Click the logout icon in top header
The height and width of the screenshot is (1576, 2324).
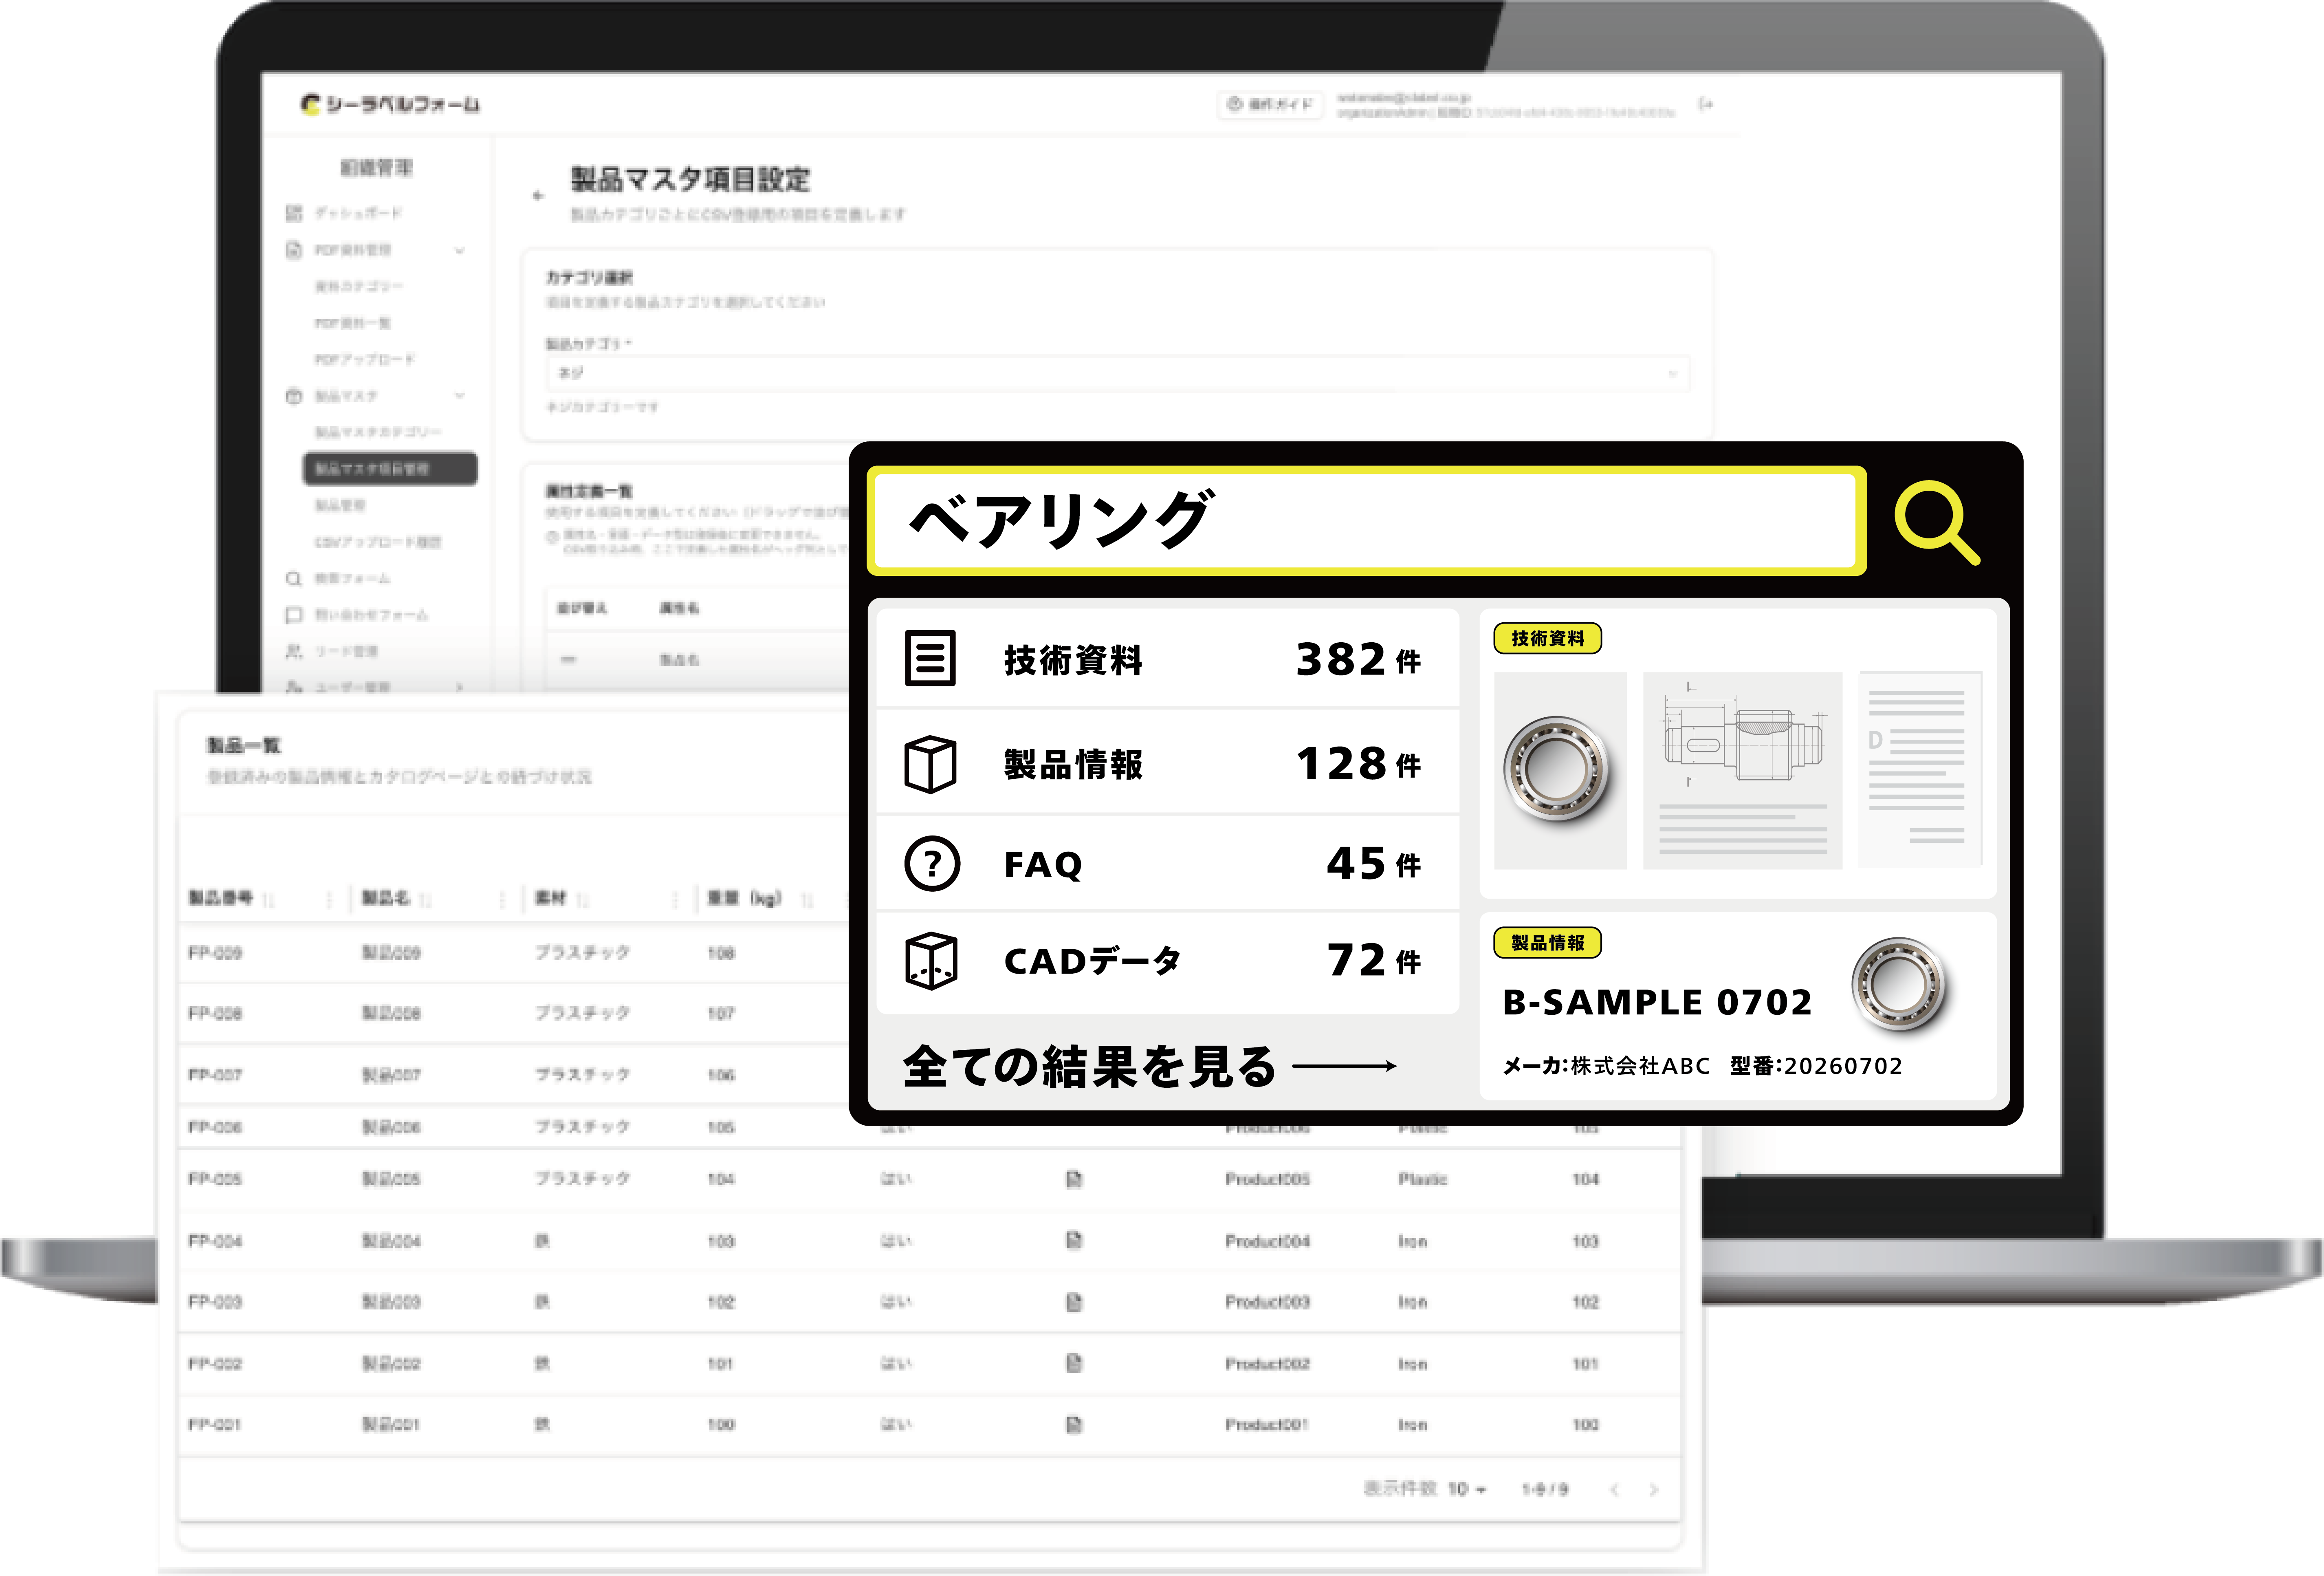[x=1706, y=104]
